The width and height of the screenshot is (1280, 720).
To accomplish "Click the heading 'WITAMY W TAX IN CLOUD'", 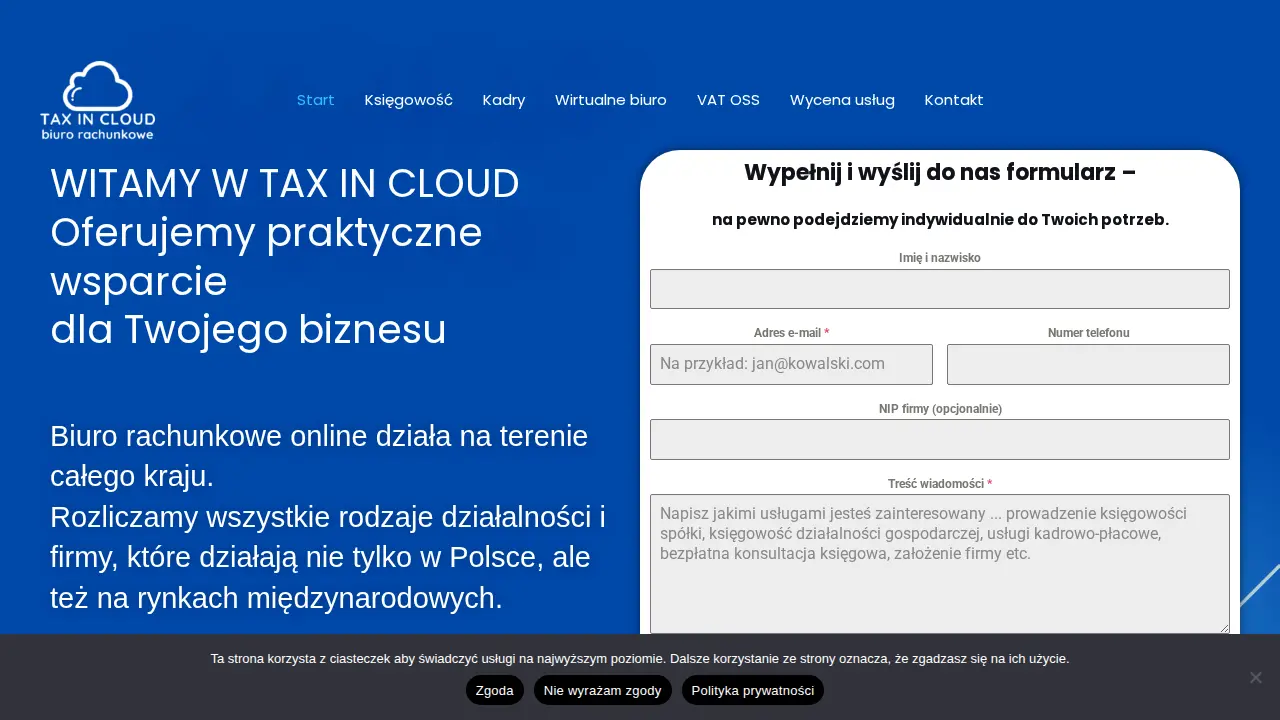I will tap(285, 184).
